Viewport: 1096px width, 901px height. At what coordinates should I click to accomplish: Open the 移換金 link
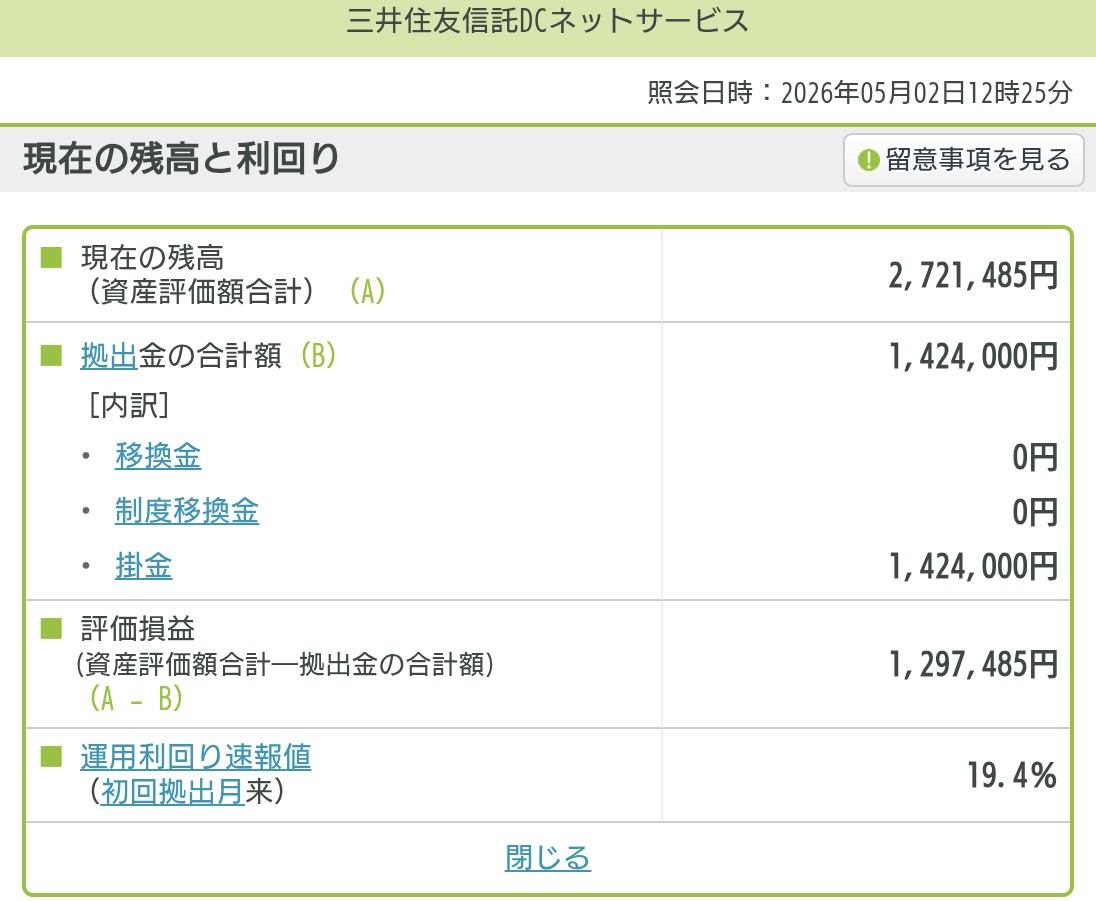158,456
